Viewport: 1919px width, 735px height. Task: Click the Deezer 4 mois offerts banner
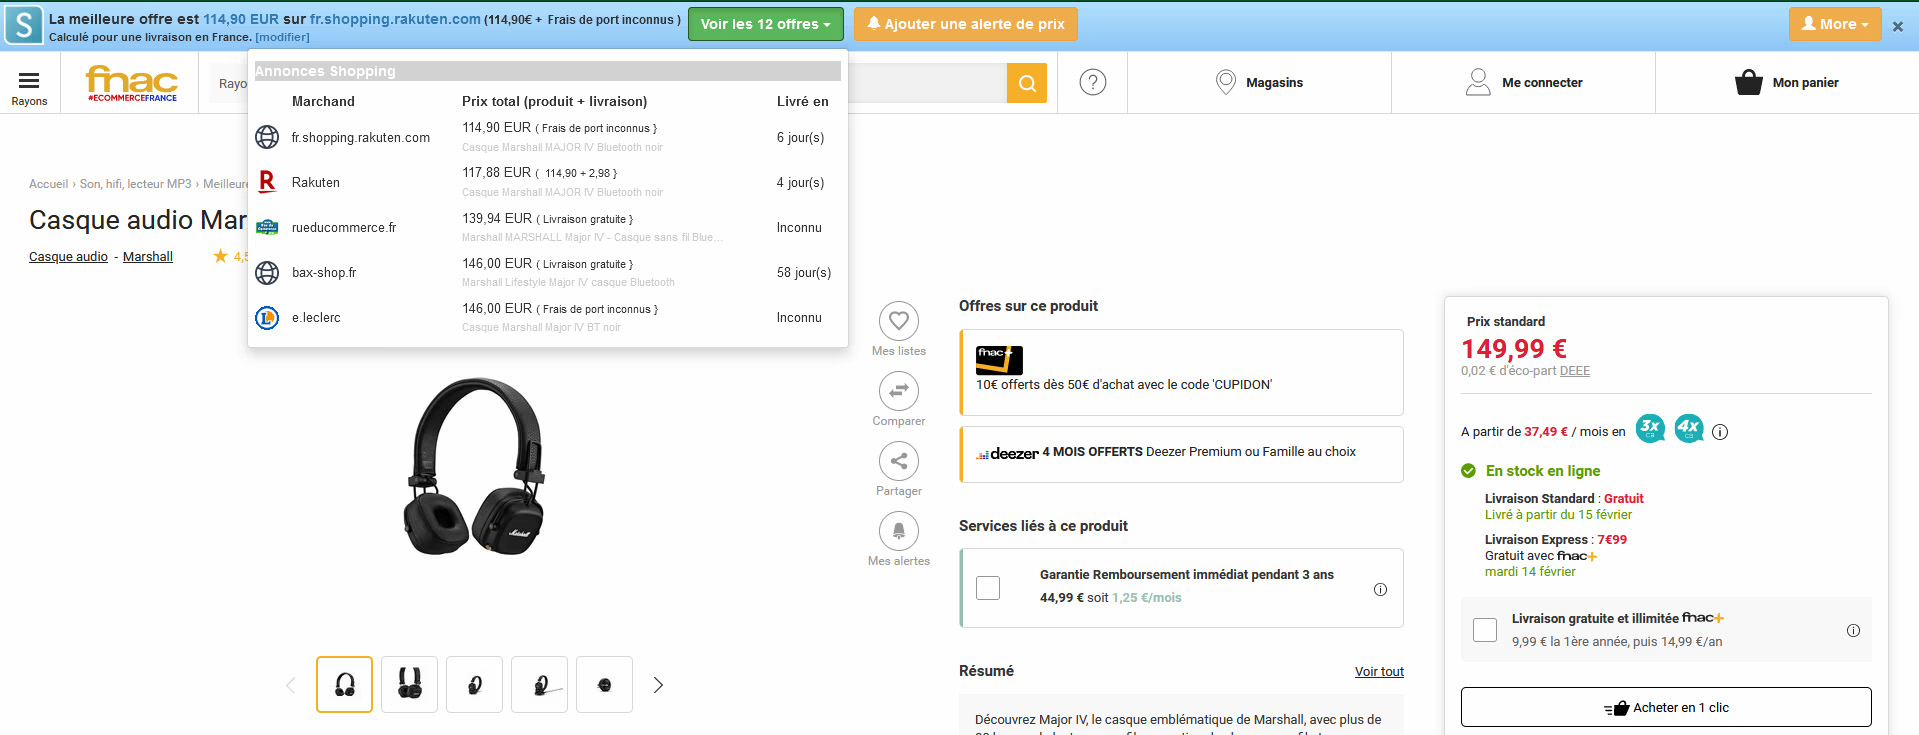click(x=1181, y=454)
